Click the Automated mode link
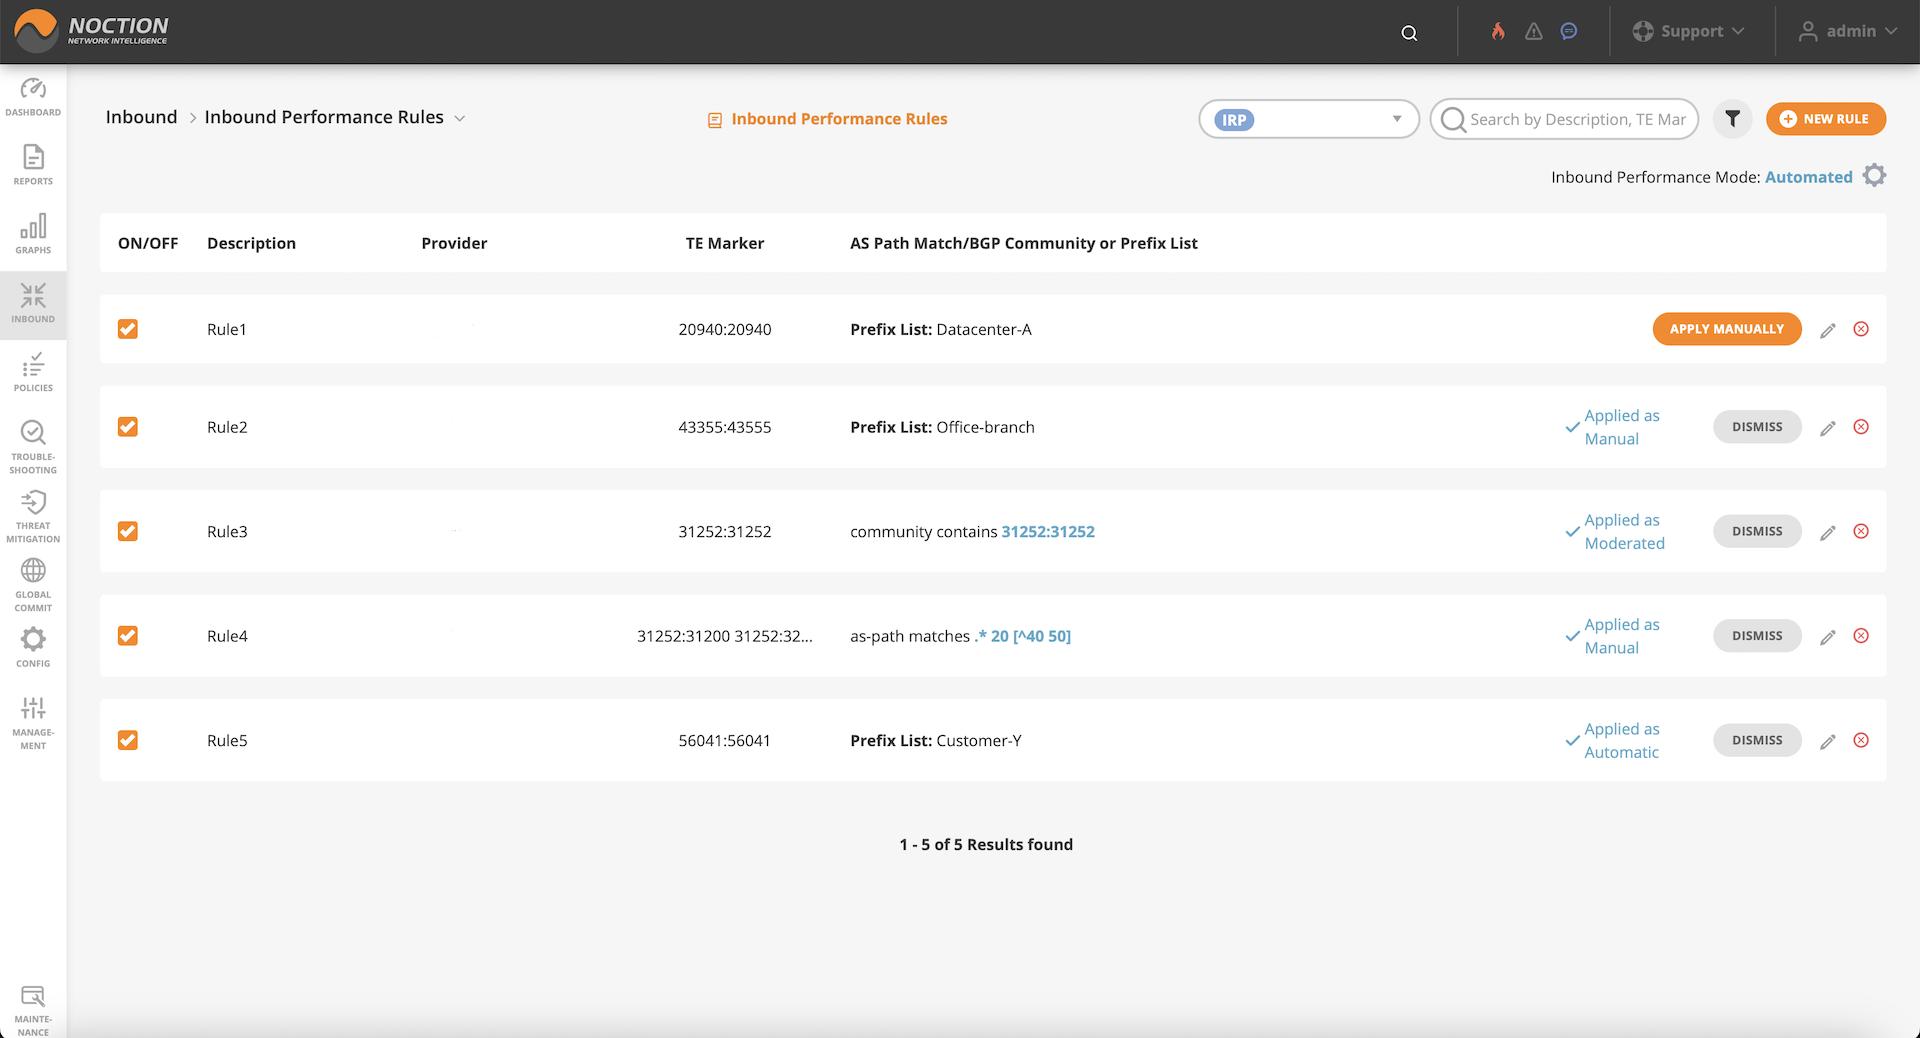The image size is (1920, 1038). tap(1808, 177)
